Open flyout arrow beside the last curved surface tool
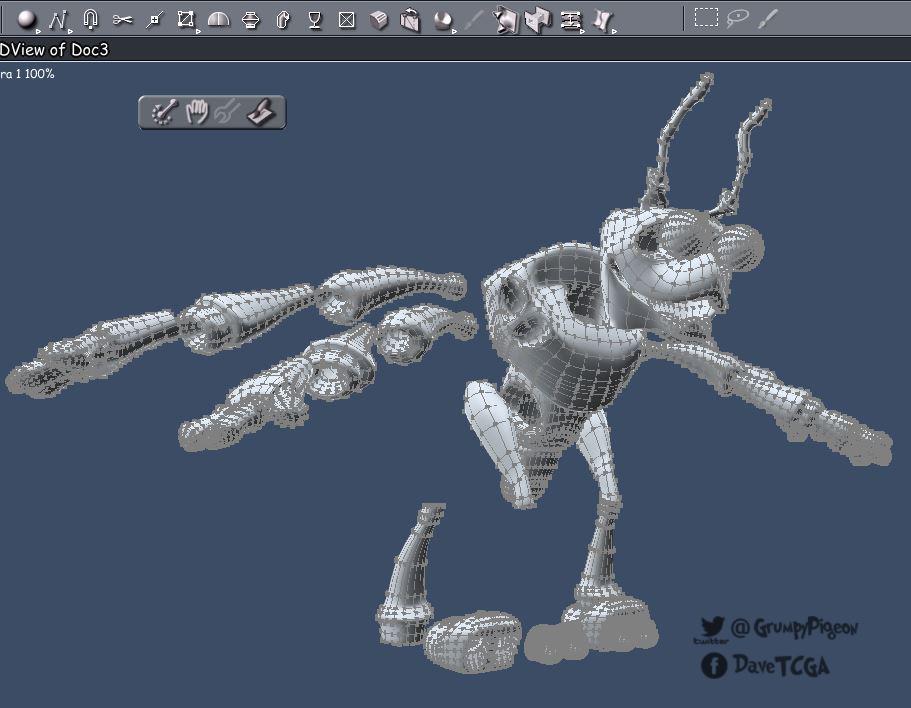This screenshot has height=708, width=911. [614, 31]
